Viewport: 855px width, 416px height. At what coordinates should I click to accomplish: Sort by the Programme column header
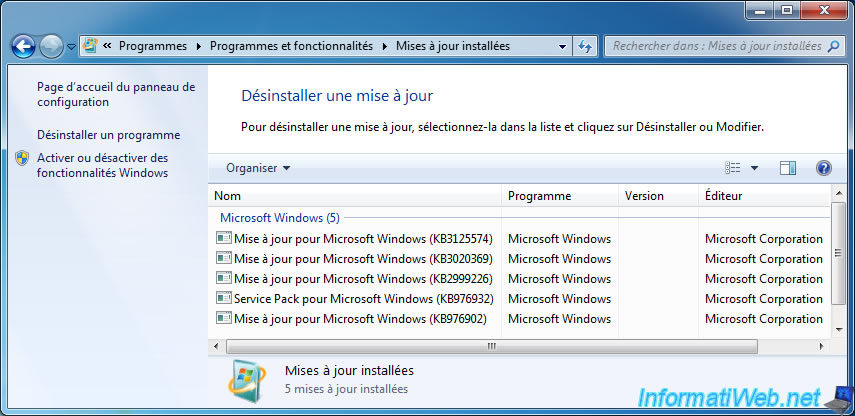[x=559, y=196]
